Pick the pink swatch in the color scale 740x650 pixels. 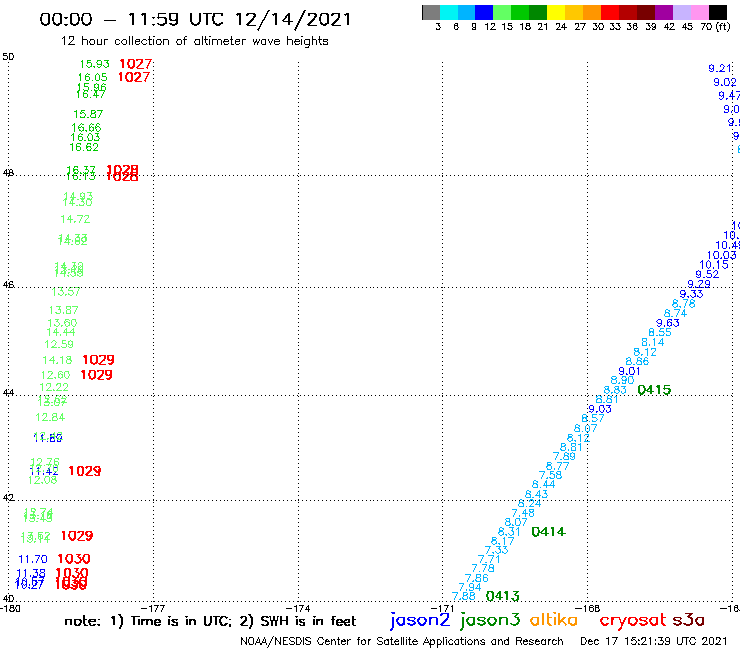click(699, 12)
